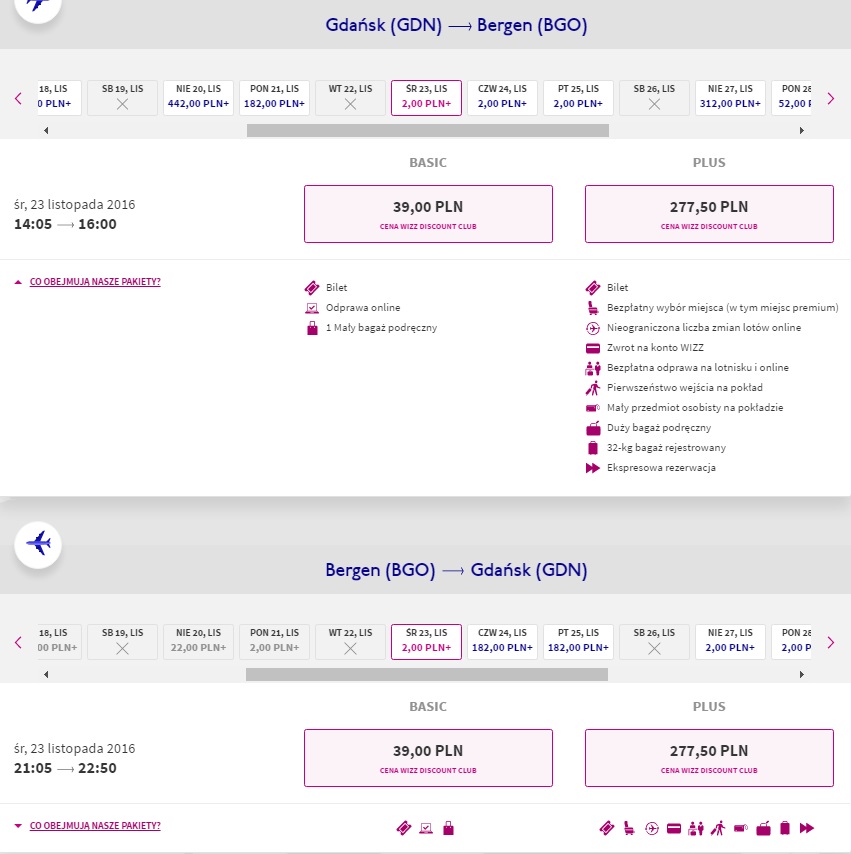Select outbound date ŚR 23, LIS

(427, 98)
